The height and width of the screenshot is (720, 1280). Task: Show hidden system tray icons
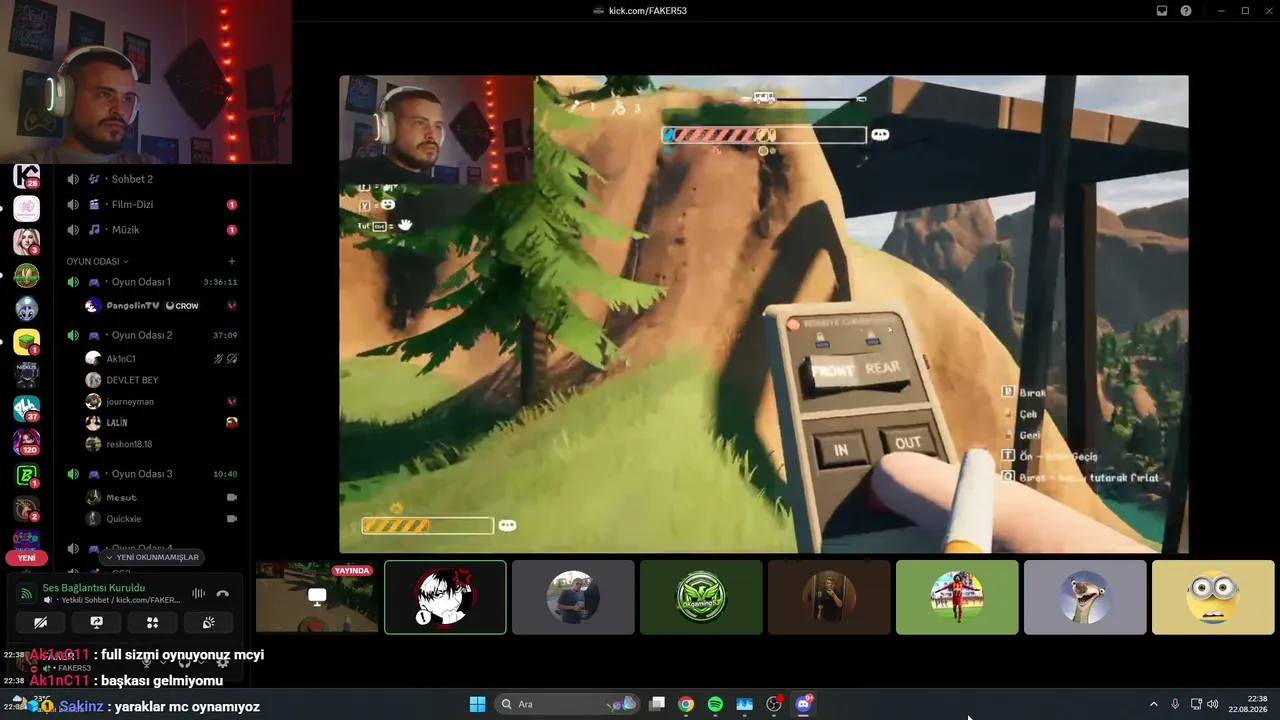1153,704
